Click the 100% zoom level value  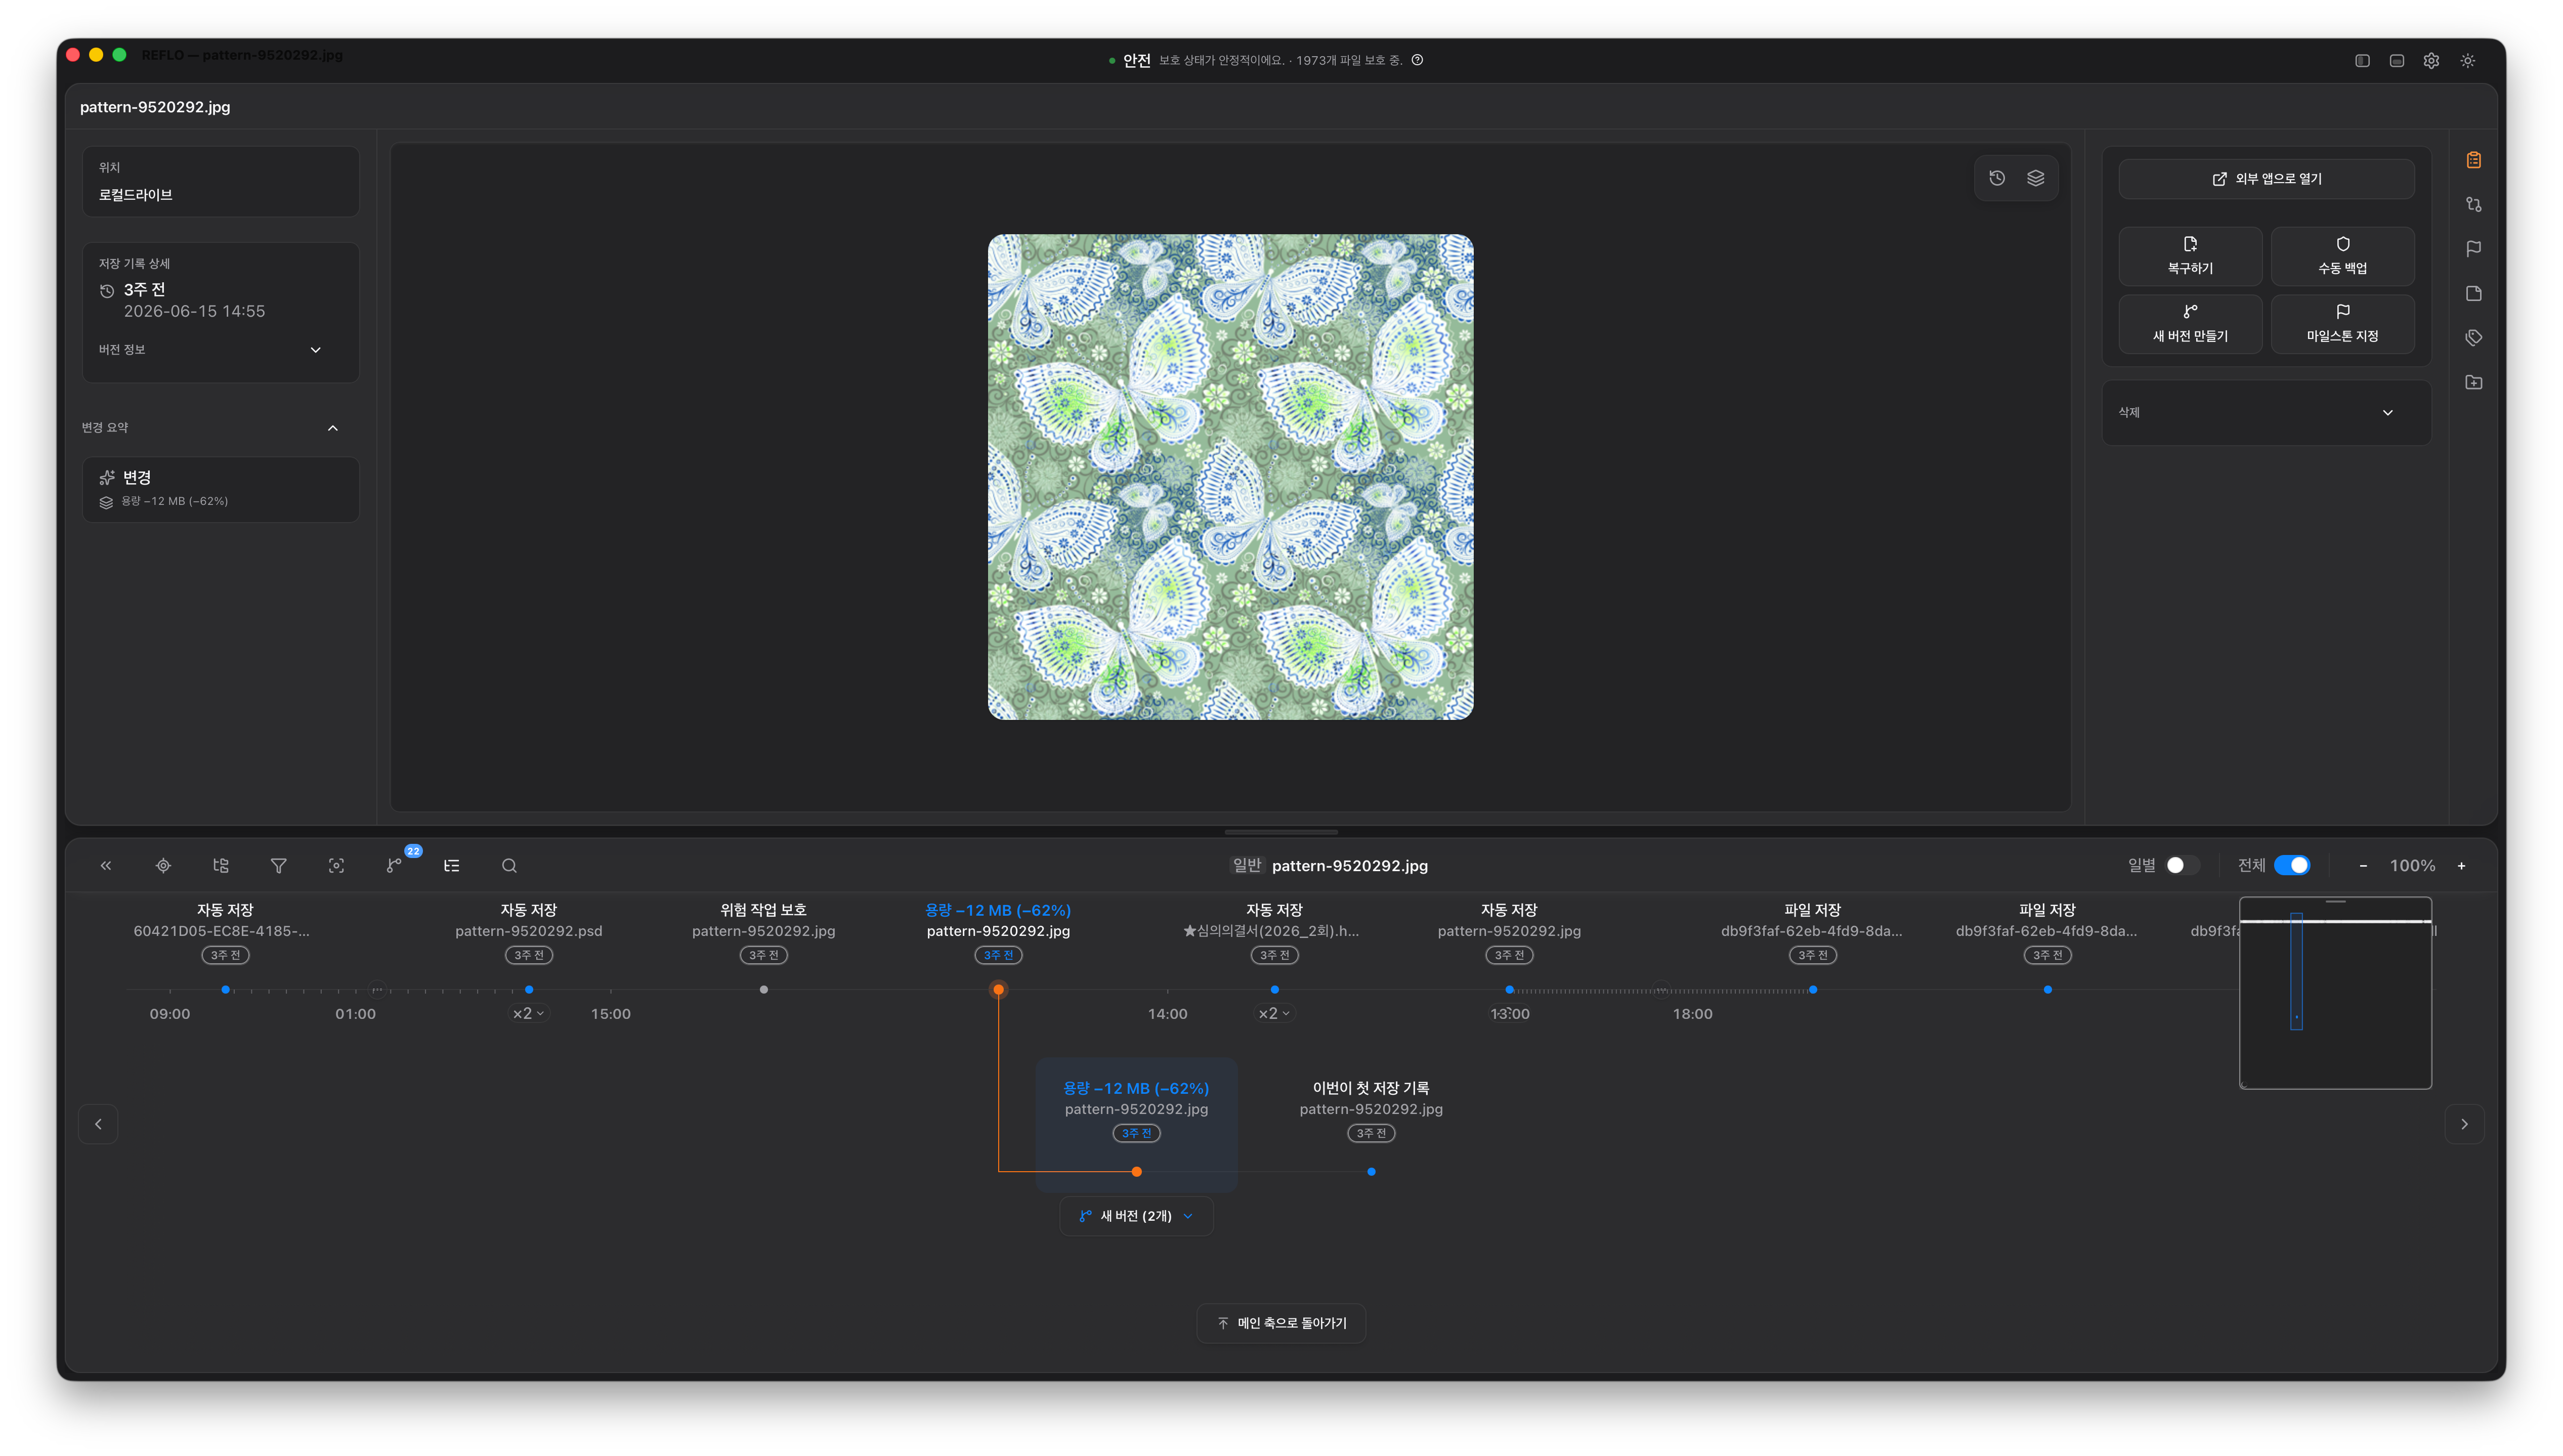point(2412,865)
